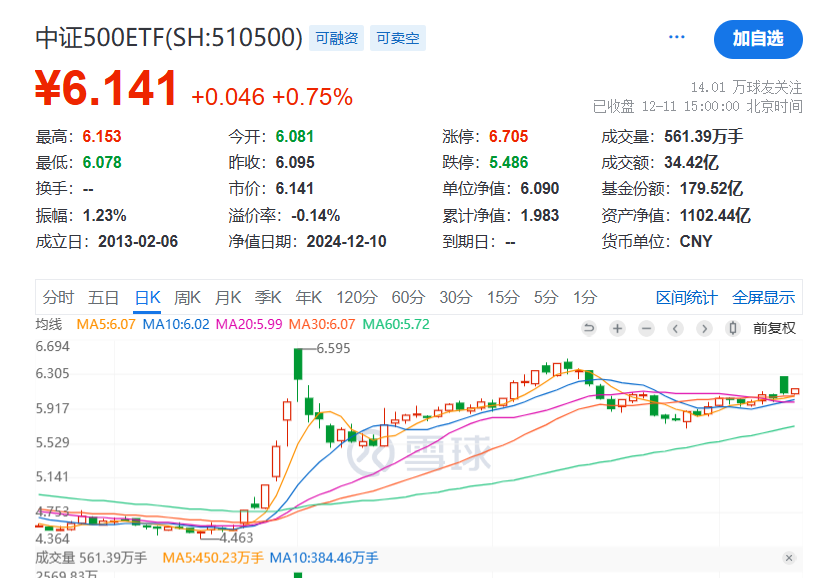Reset the chart view with the undo icon

pyautogui.click(x=589, y=329)
